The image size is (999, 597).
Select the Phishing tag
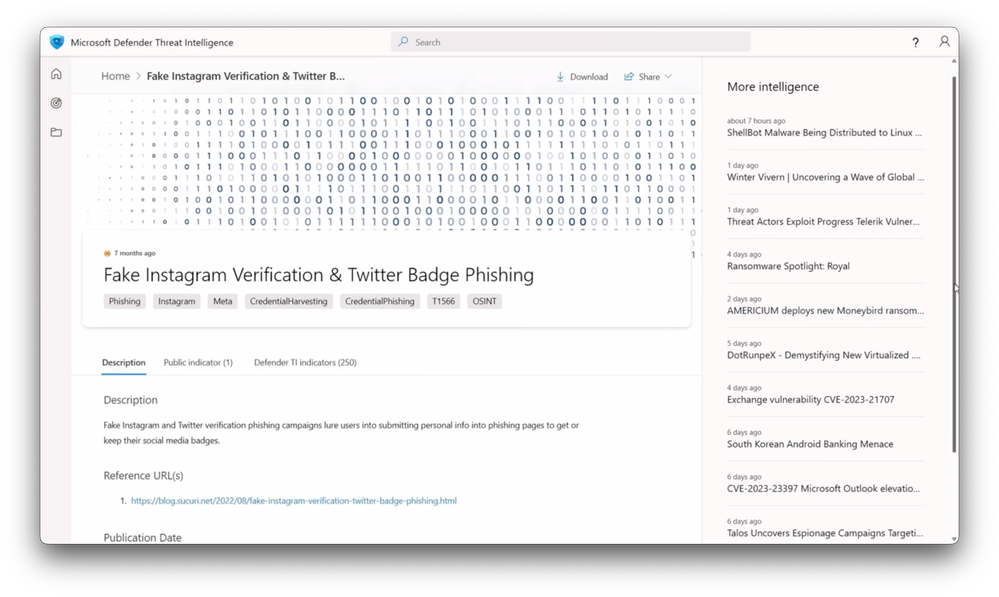tap(124, 301)
